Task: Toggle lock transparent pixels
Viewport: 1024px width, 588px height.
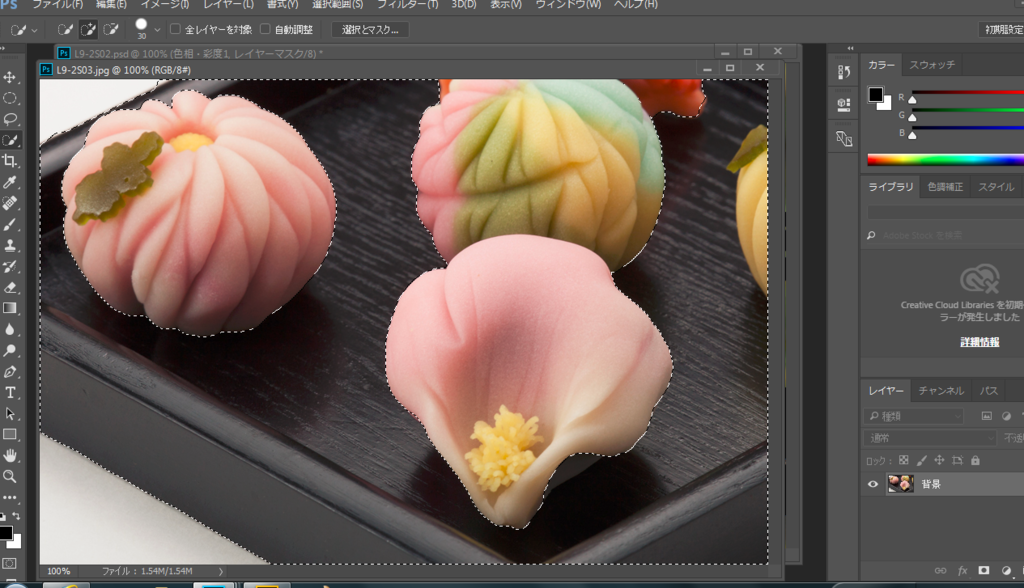Action: pyautogui.click(x=904, y=461)
